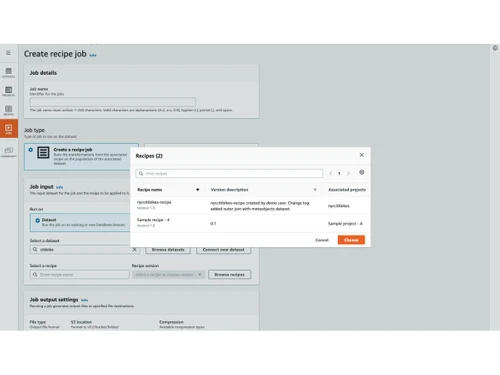Screen dimensions: 500x375
Task: Click the info icon at top right
Action: tap(495, 48)
